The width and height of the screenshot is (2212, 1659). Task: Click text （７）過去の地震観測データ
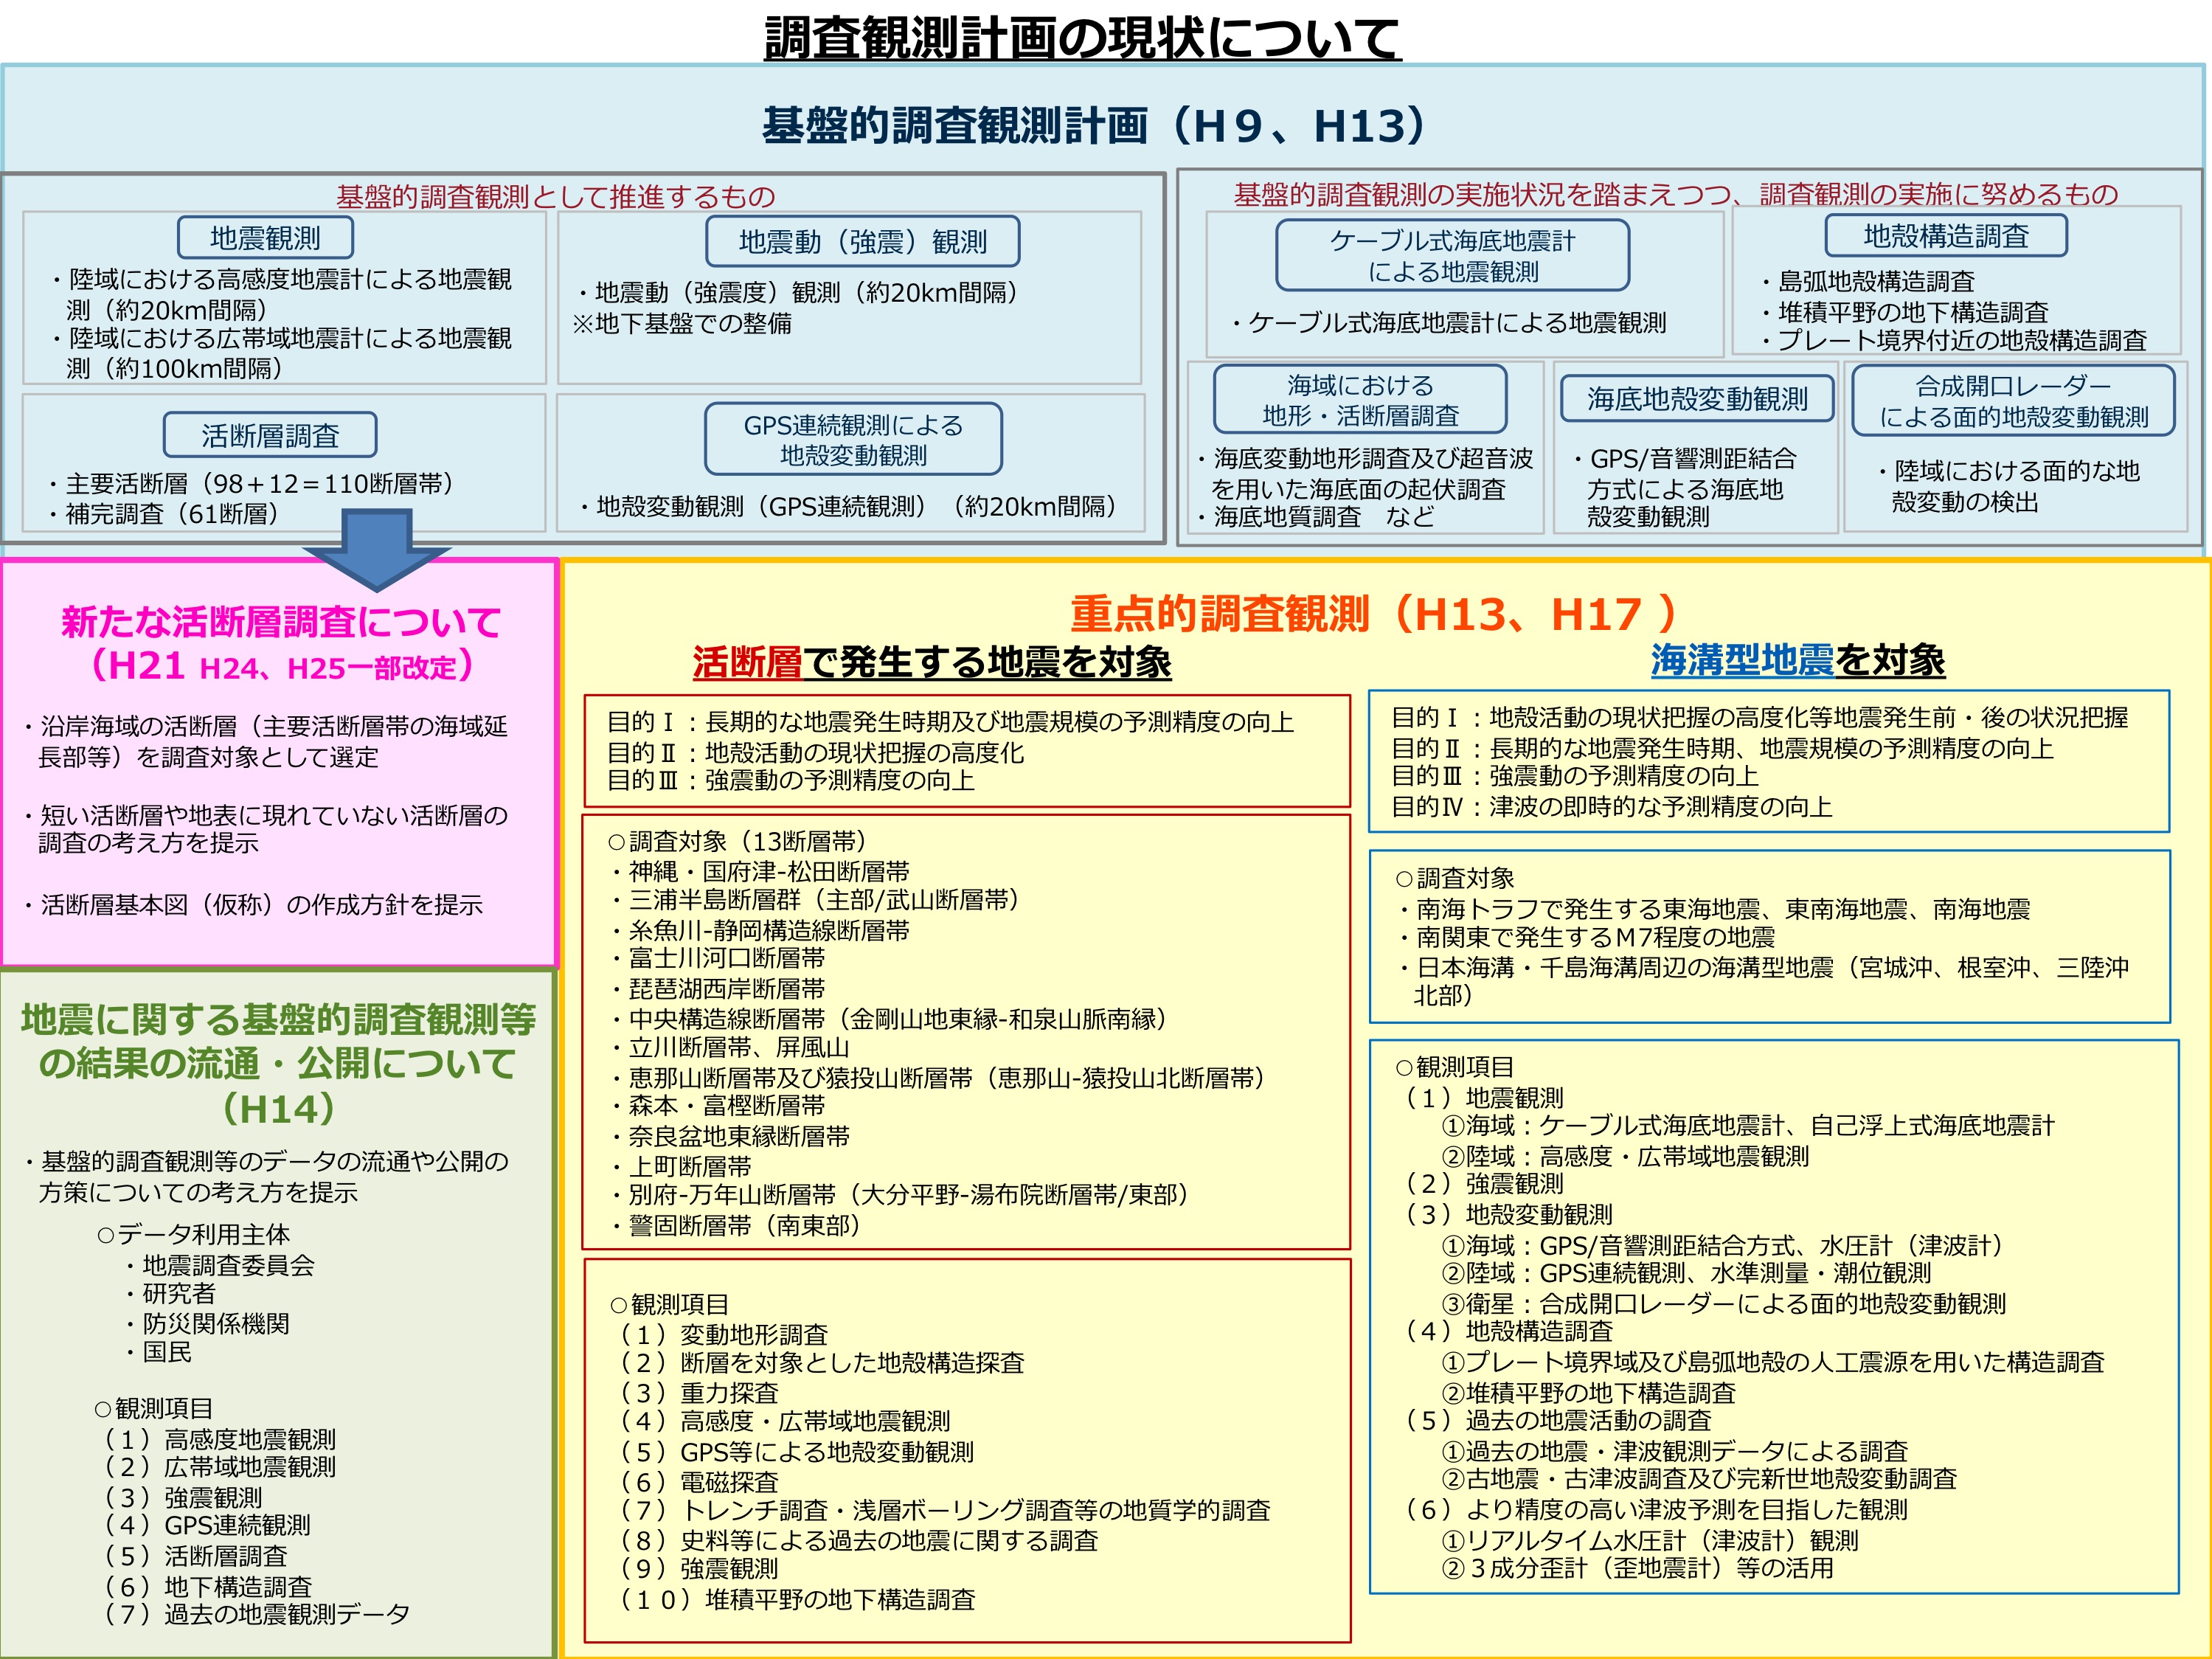255,1613
